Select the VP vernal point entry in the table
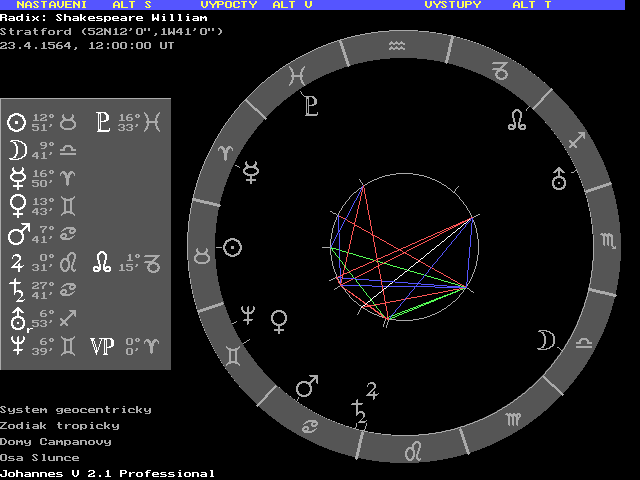Image resolution: width=640 pixels, height=480 pixels. 102,346
